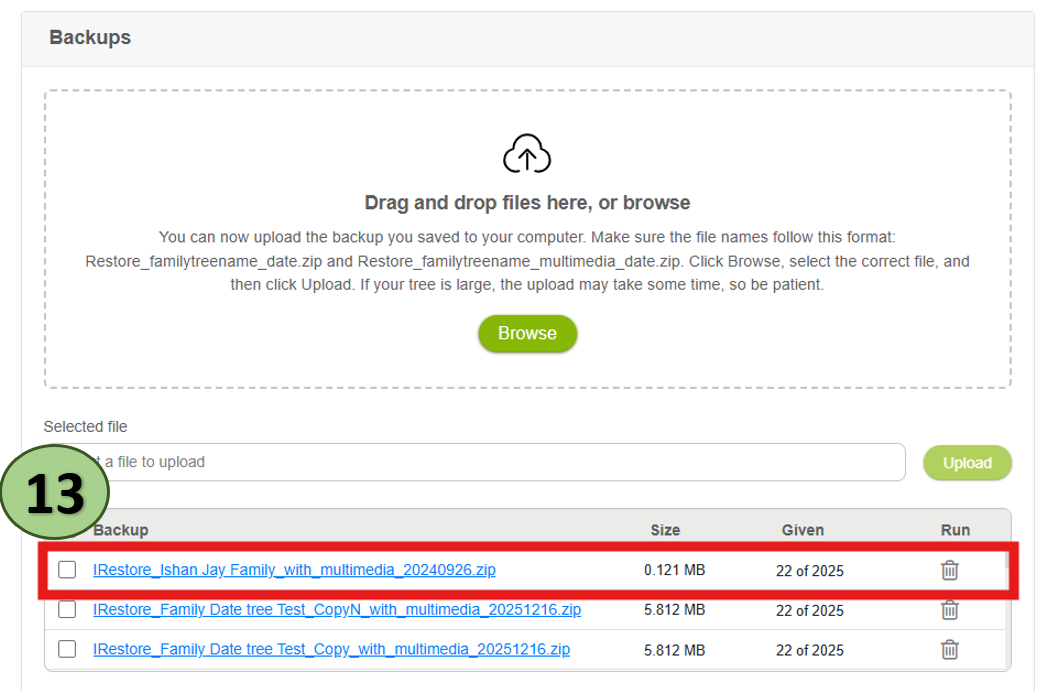Click the Run column header
Viewport: 1037px width, 691px height.
click(x=955, y=530)
